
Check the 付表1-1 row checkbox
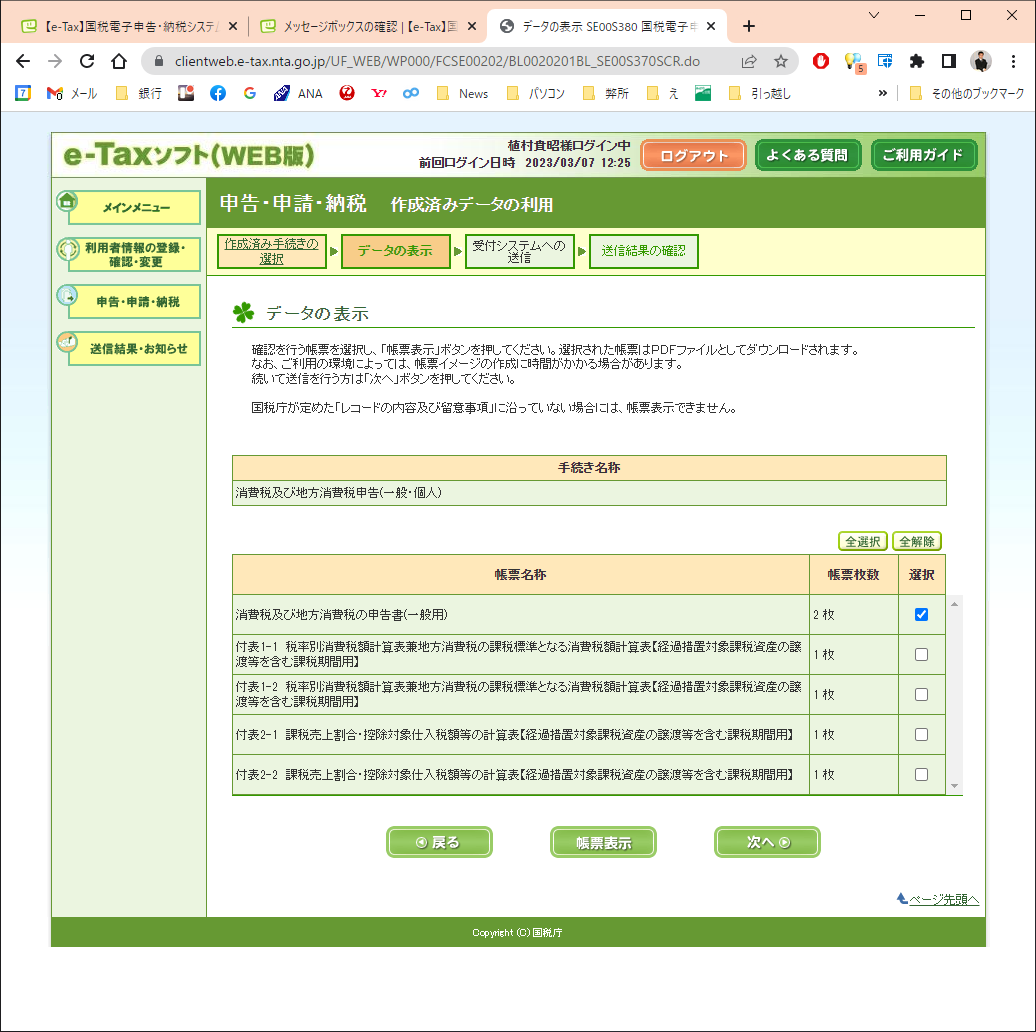[921, 655]
